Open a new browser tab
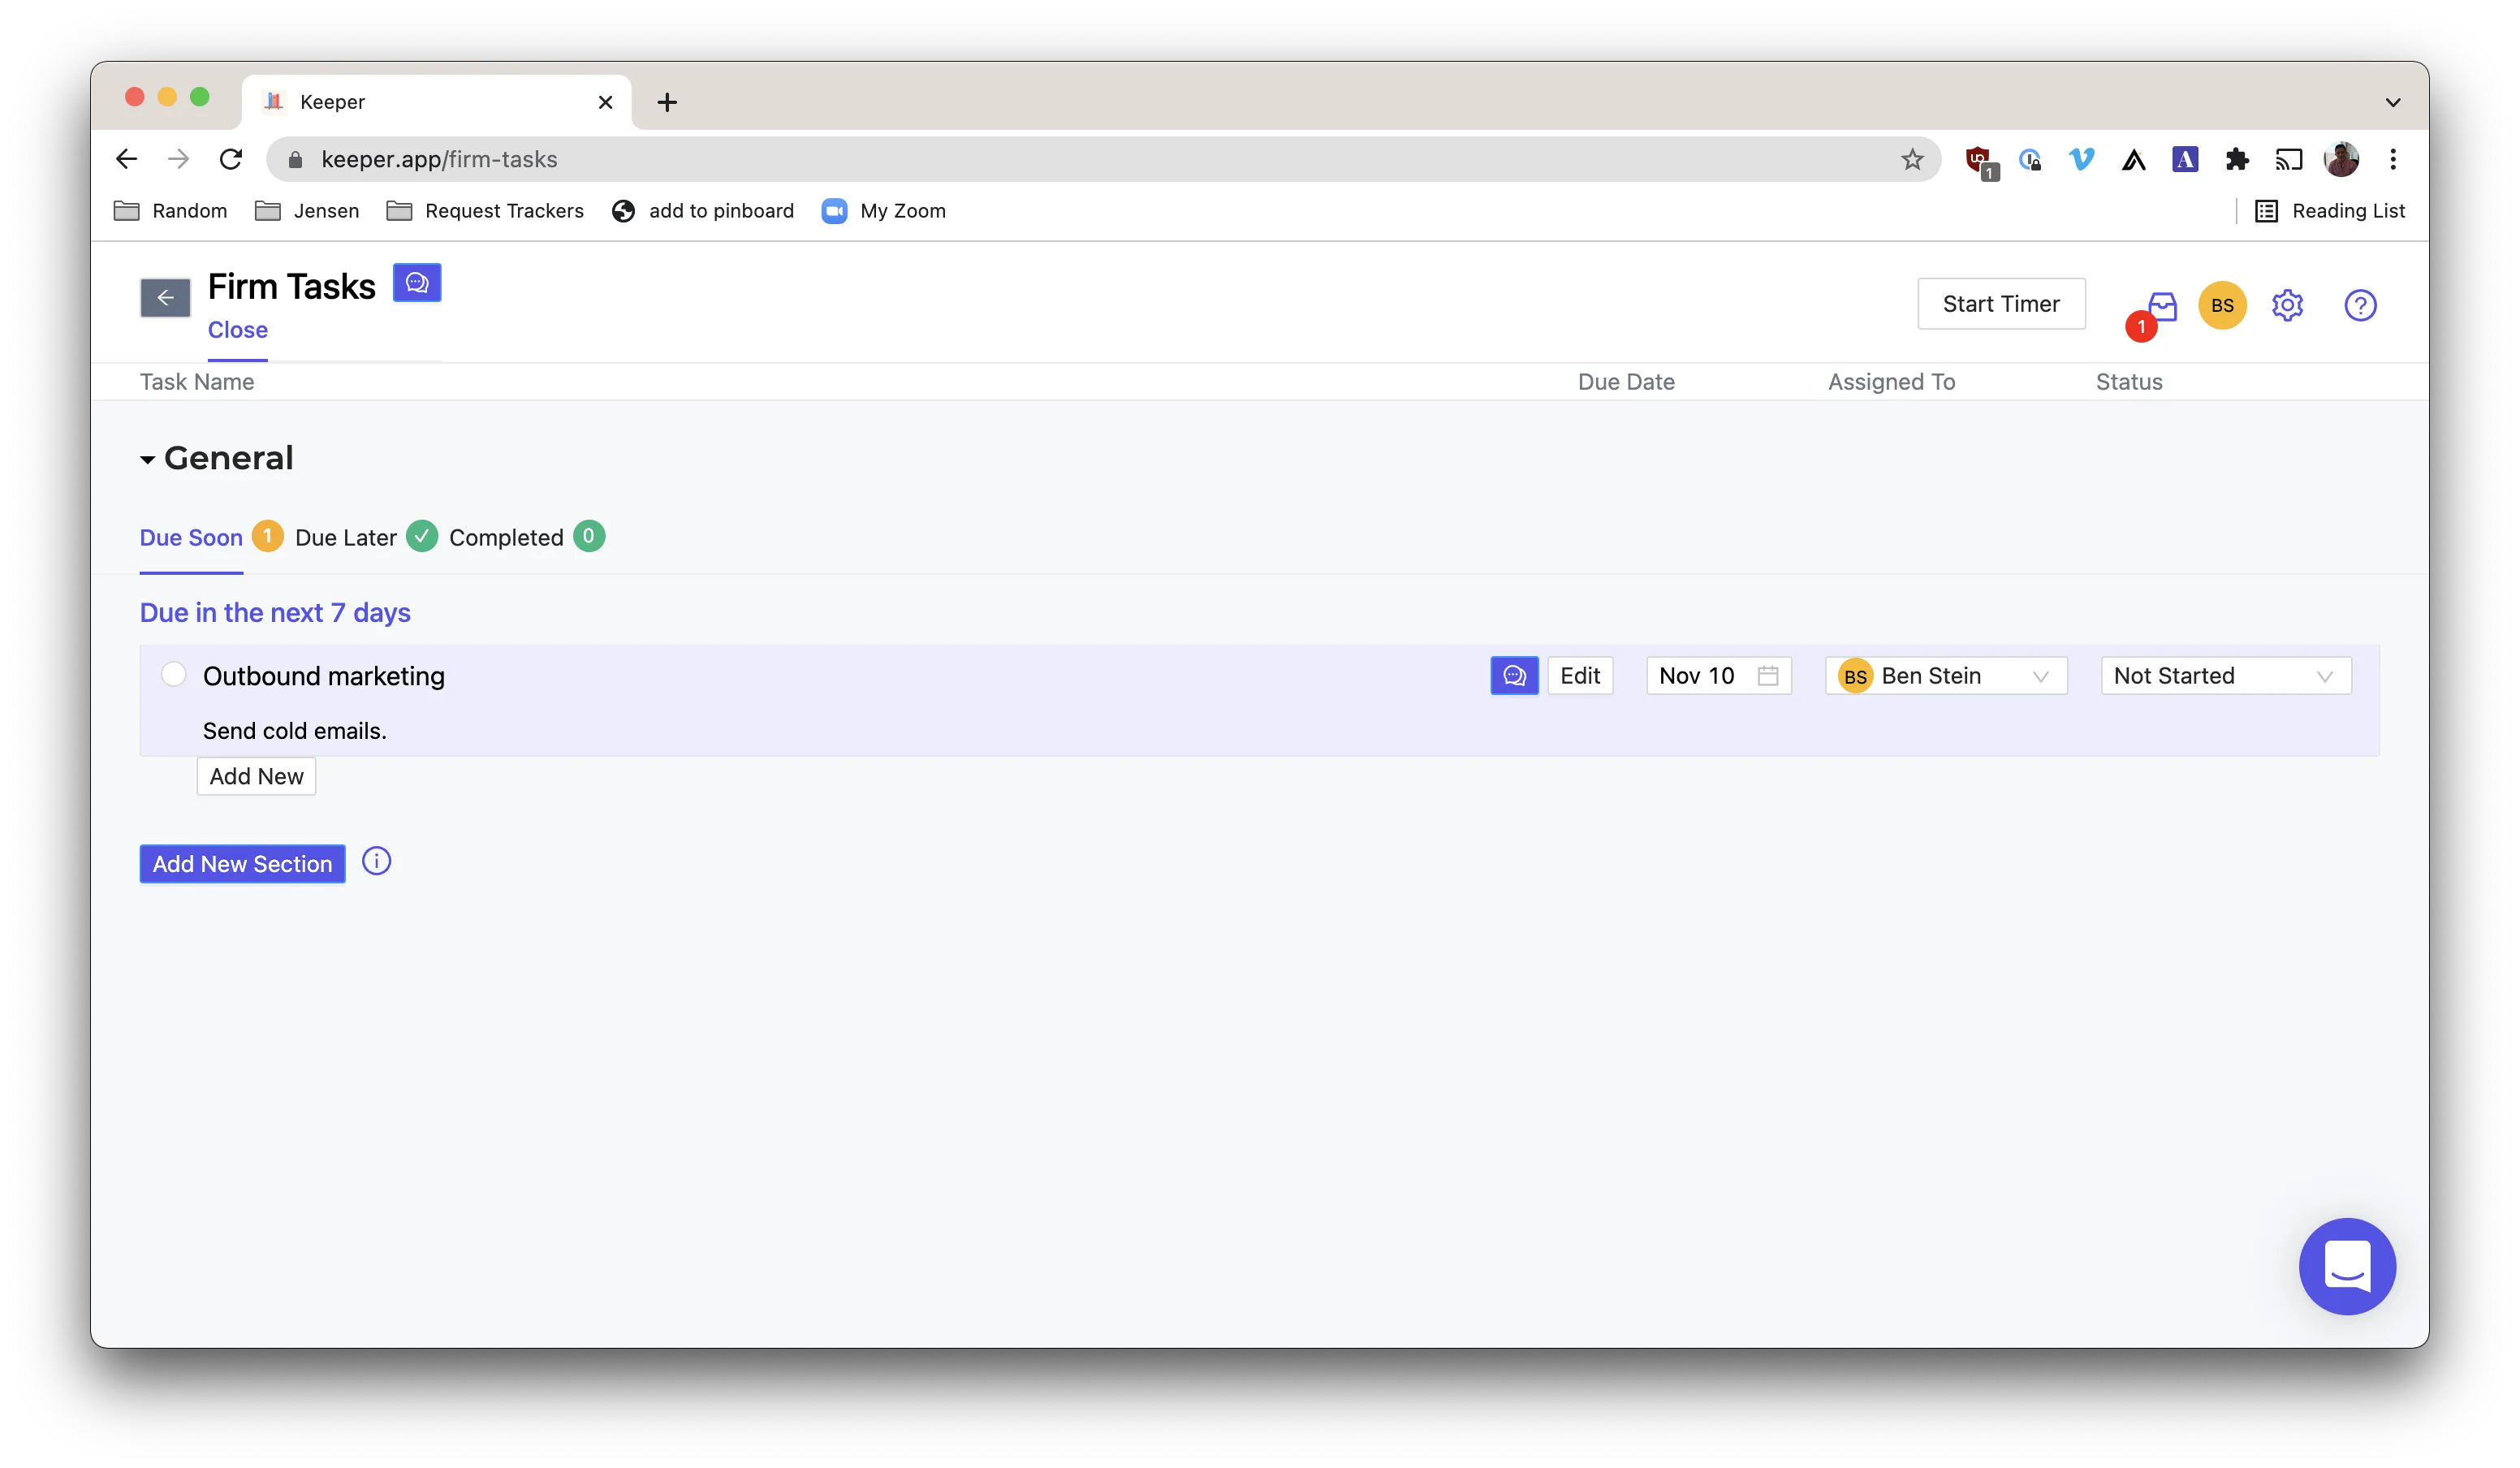Viewport: 2520px width, 1468px height. click(667, 102)
